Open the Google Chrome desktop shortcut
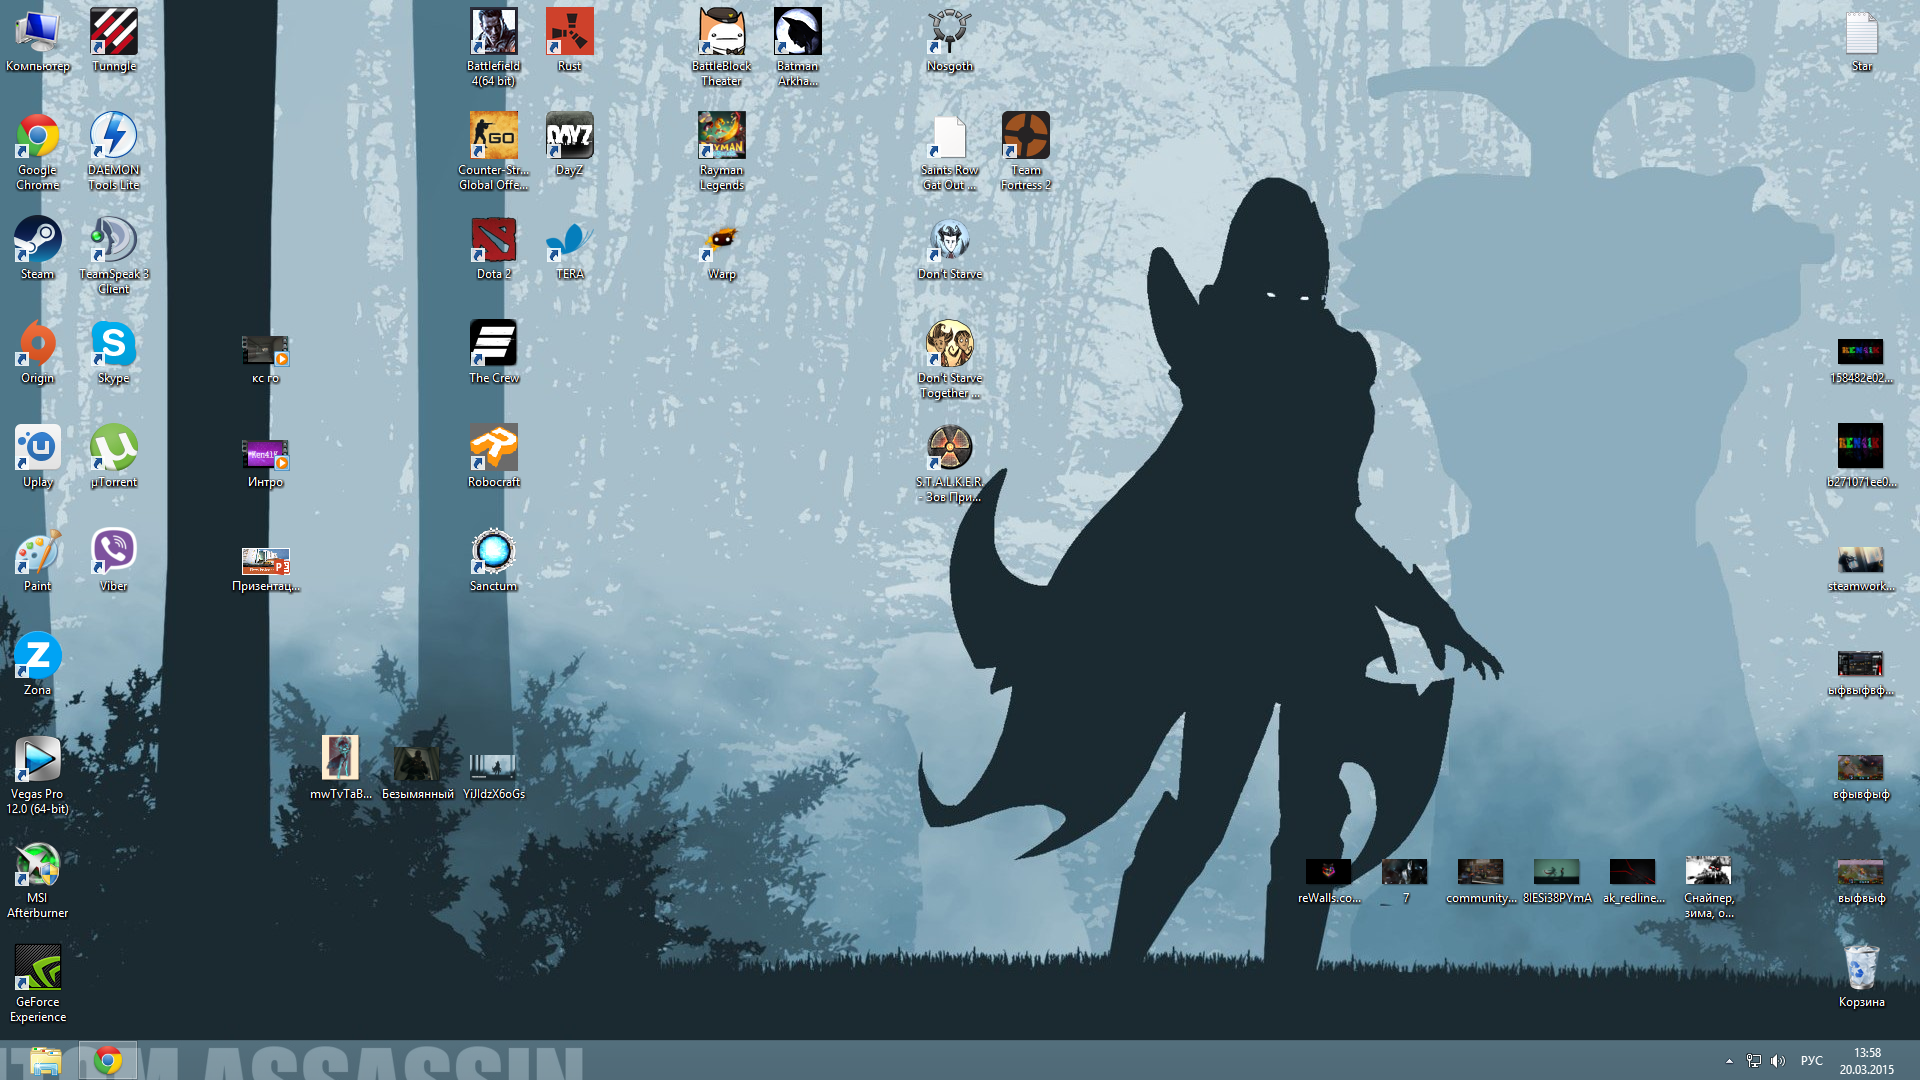 [x=38, y=151]
